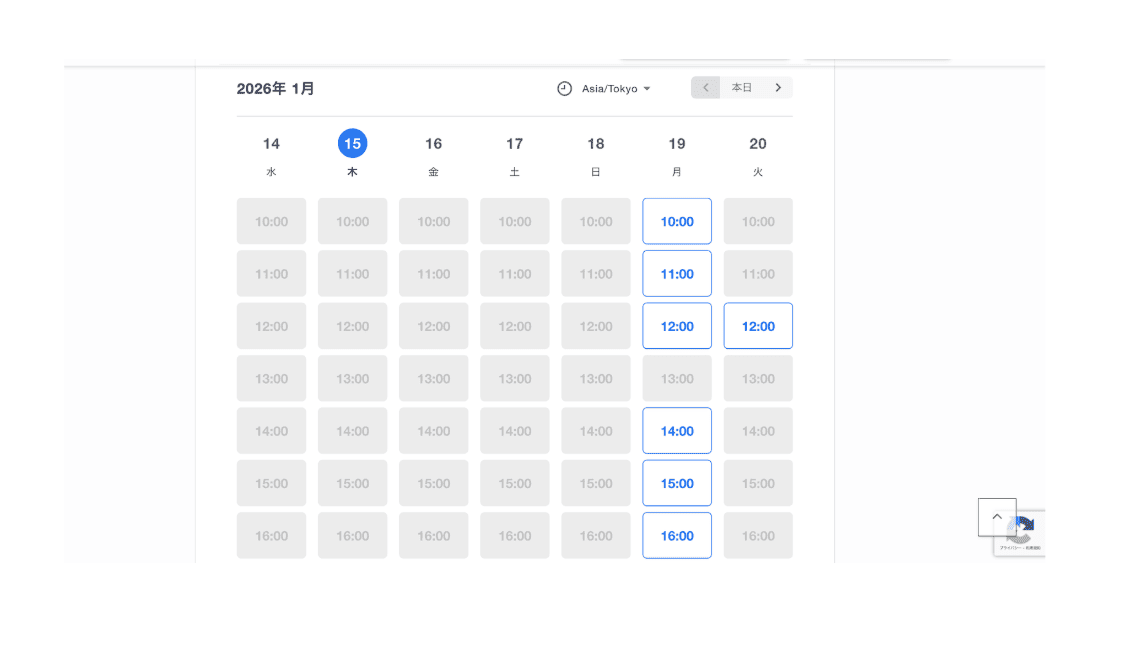Viewport: 1136px width, 672px height.
Task: Book the 15:00 slot on Monday 19
Action: pyautogui.click(x=677, y=484)
